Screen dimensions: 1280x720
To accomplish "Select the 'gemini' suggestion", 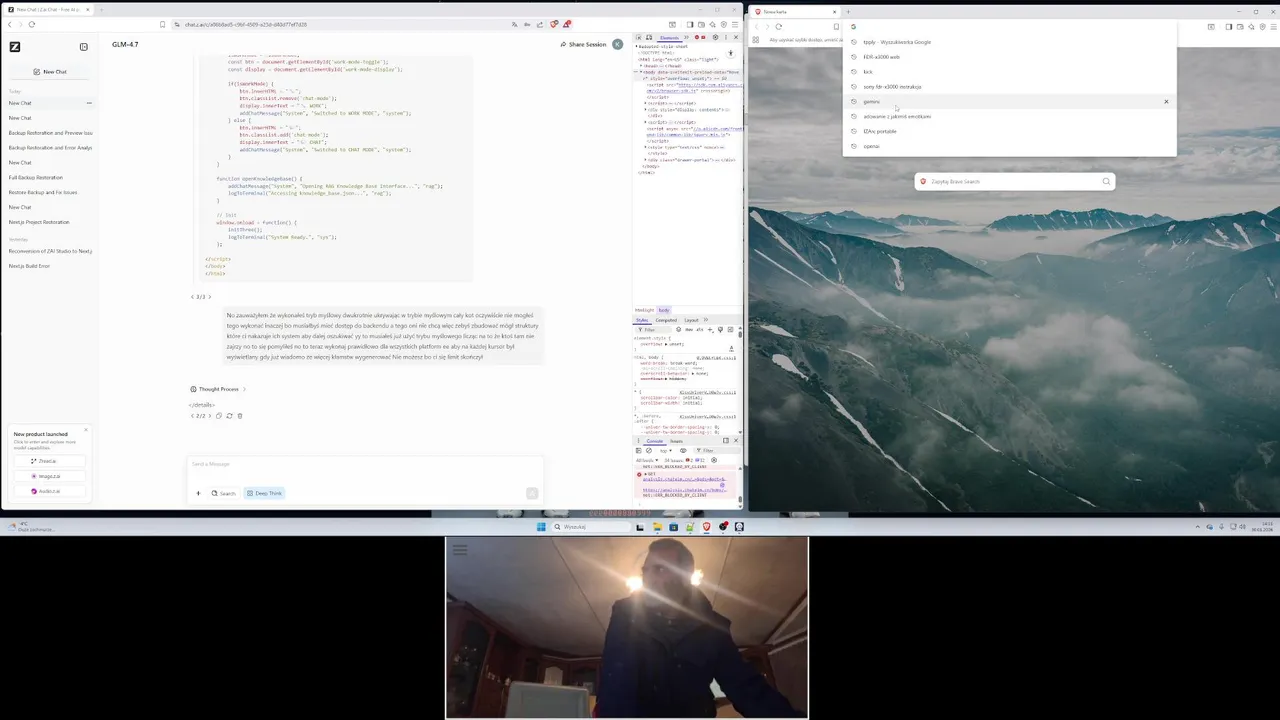I will 1009,102.
